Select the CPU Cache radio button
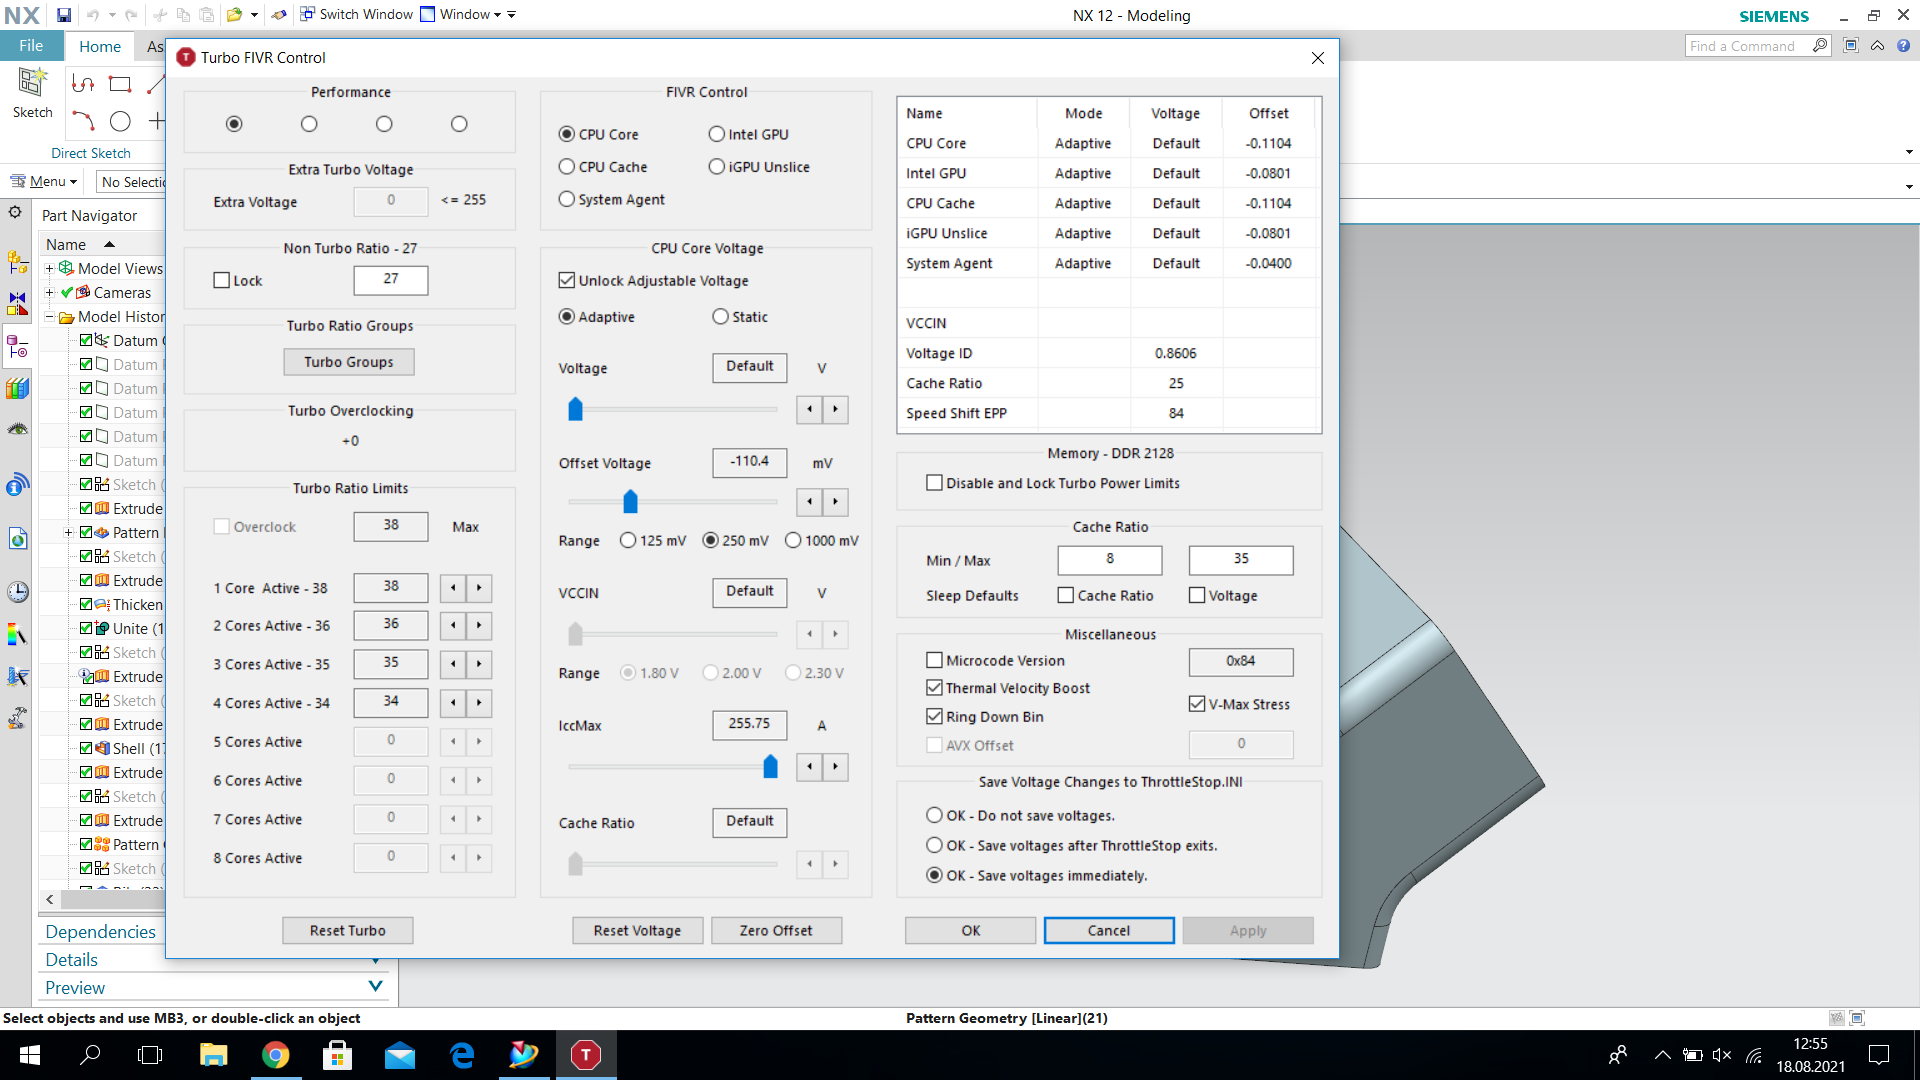This screenshot has height=1080, width=1920. (567, 167)
